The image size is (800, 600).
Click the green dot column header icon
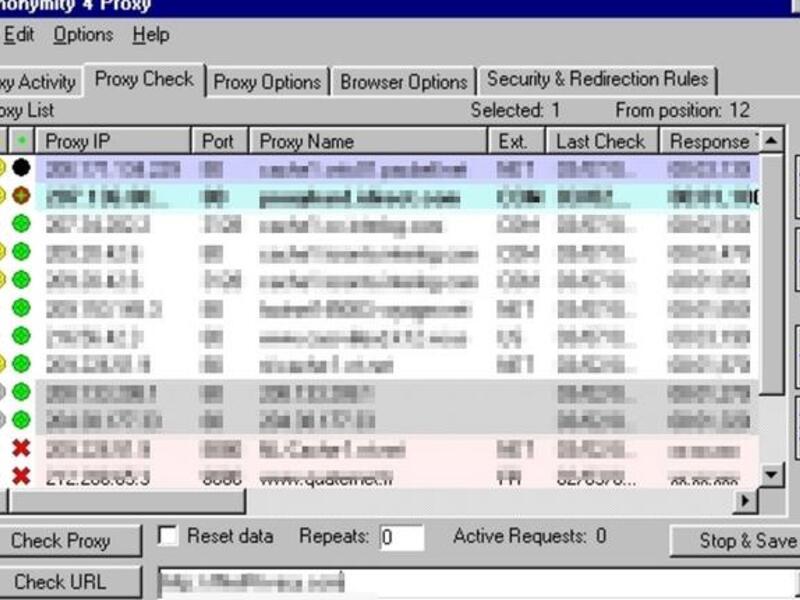tap(21, 141)
